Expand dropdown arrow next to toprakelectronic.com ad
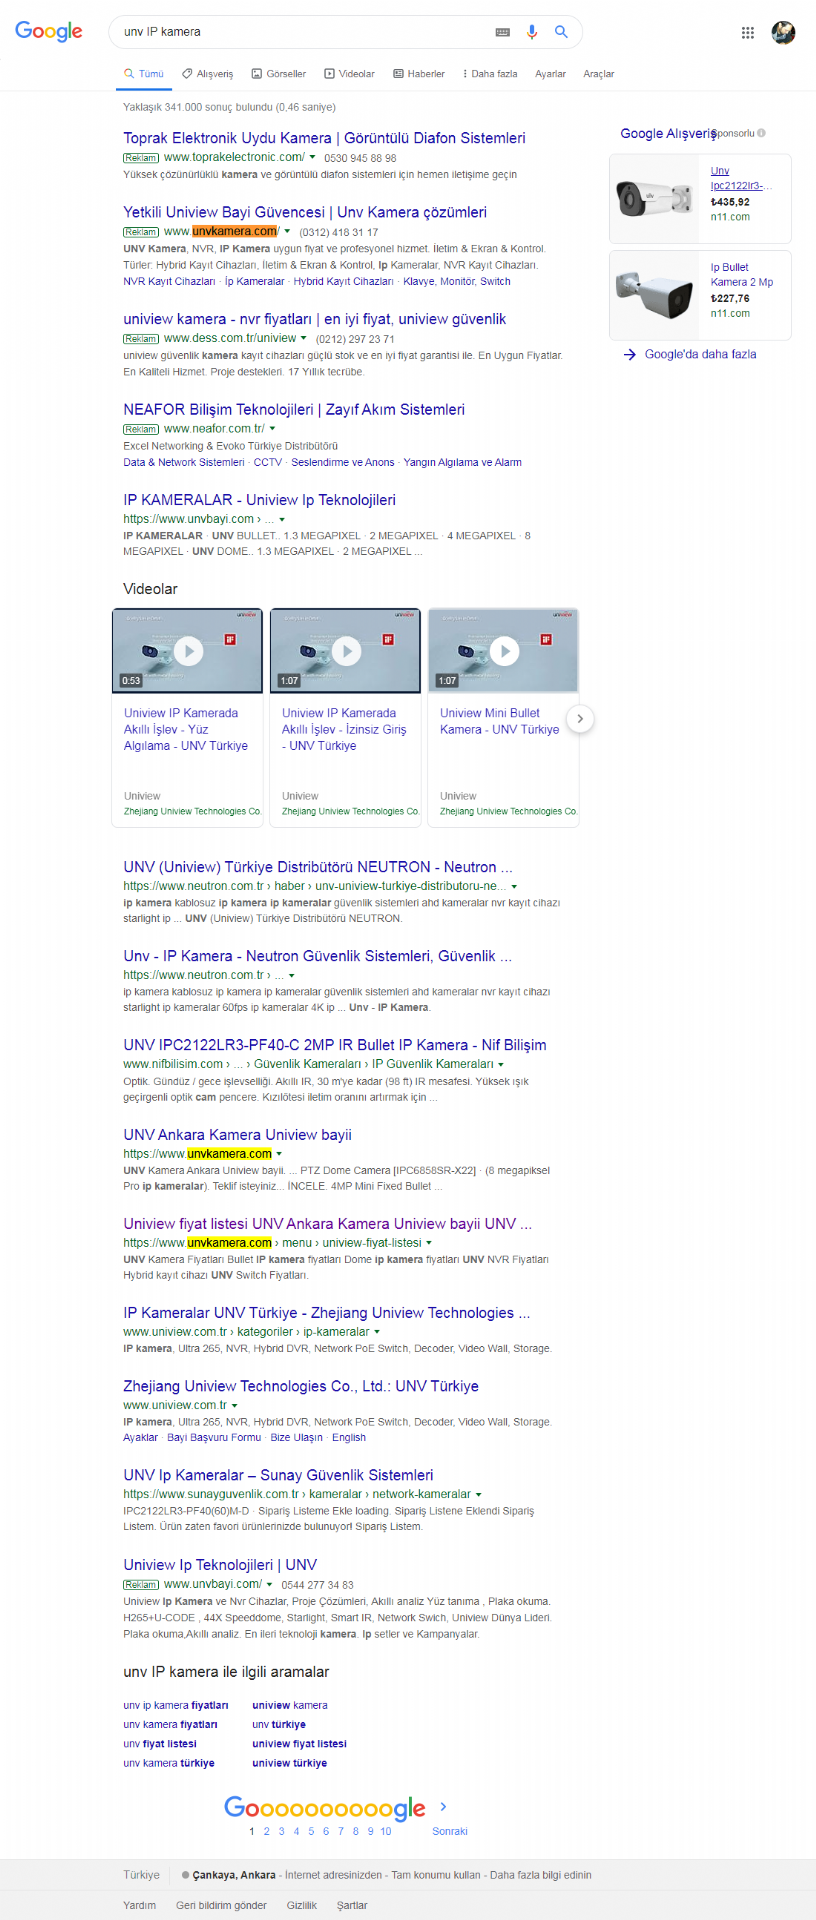816x1920 pixels. point(313,157)
